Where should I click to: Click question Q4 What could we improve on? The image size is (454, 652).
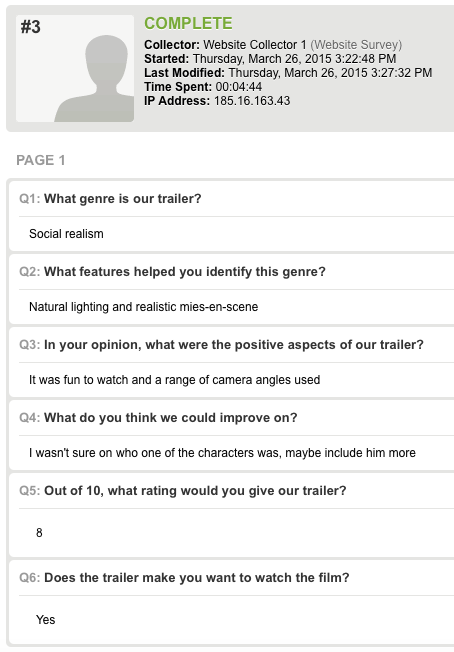(x=158, y=417)
